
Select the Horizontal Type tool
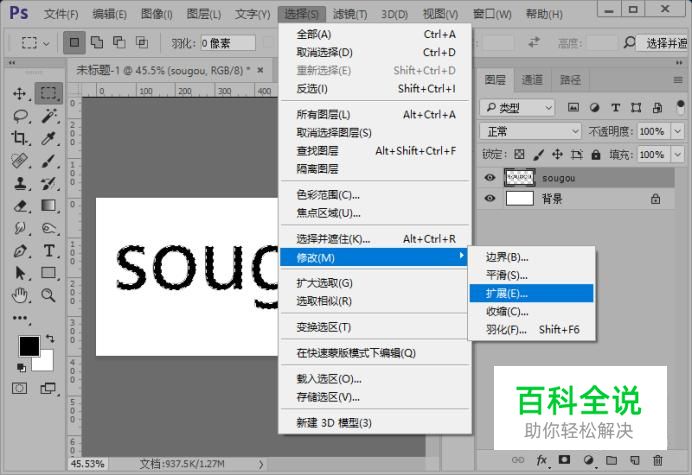[x=49, y=251]
